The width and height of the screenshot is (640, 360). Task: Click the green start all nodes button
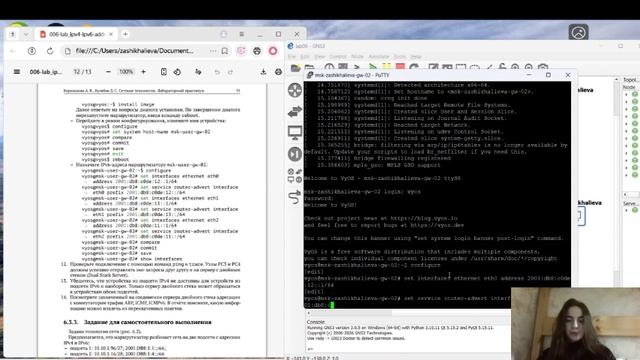[x=373, y=67]
